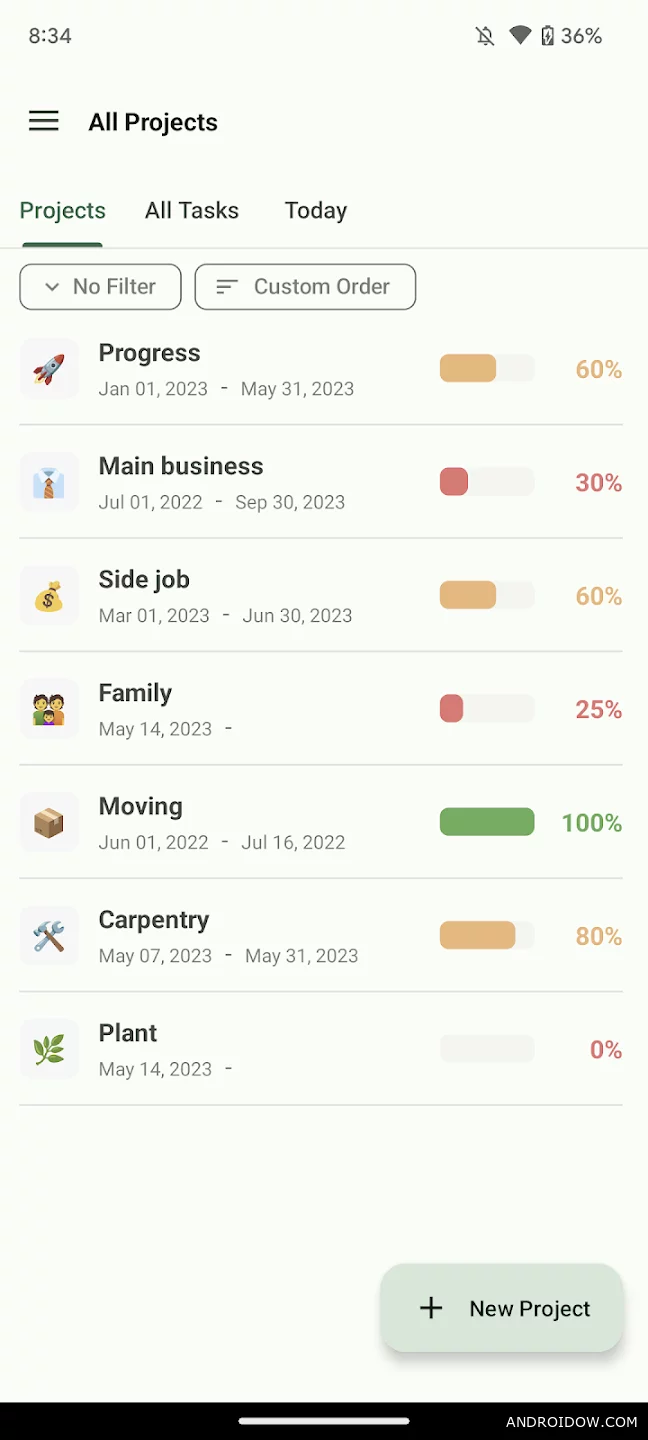Open the Plant project 0% percentage label
Viewport: 648px width, 1440px height.
pyautogui.click(x=605, y=1049)
